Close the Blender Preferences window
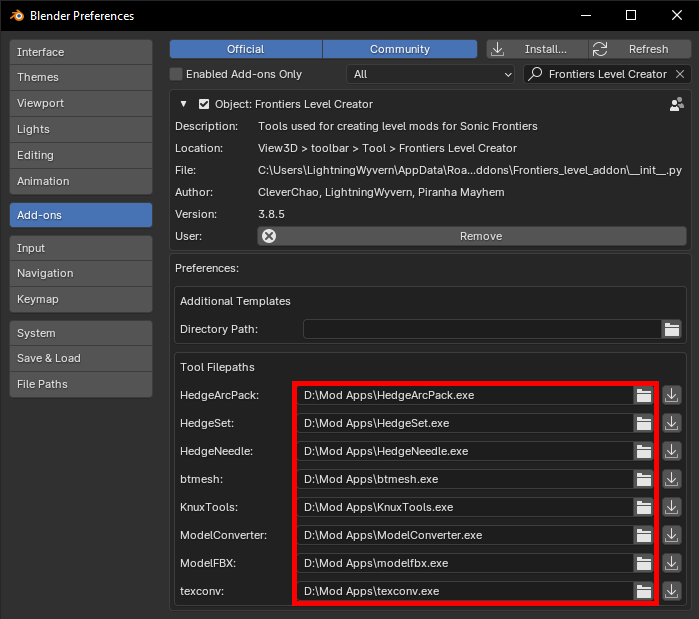Viewport: 699px width, 619px height. pos(677,16)
